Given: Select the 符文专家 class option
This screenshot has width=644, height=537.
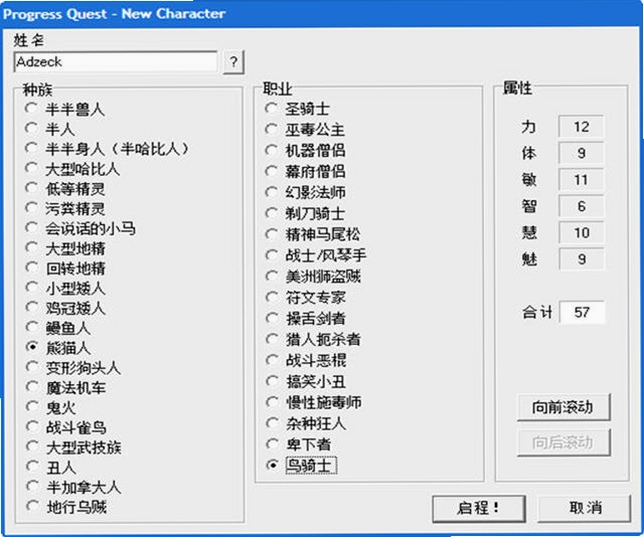Looking at the screenshot, I should [x=304, y=297].
